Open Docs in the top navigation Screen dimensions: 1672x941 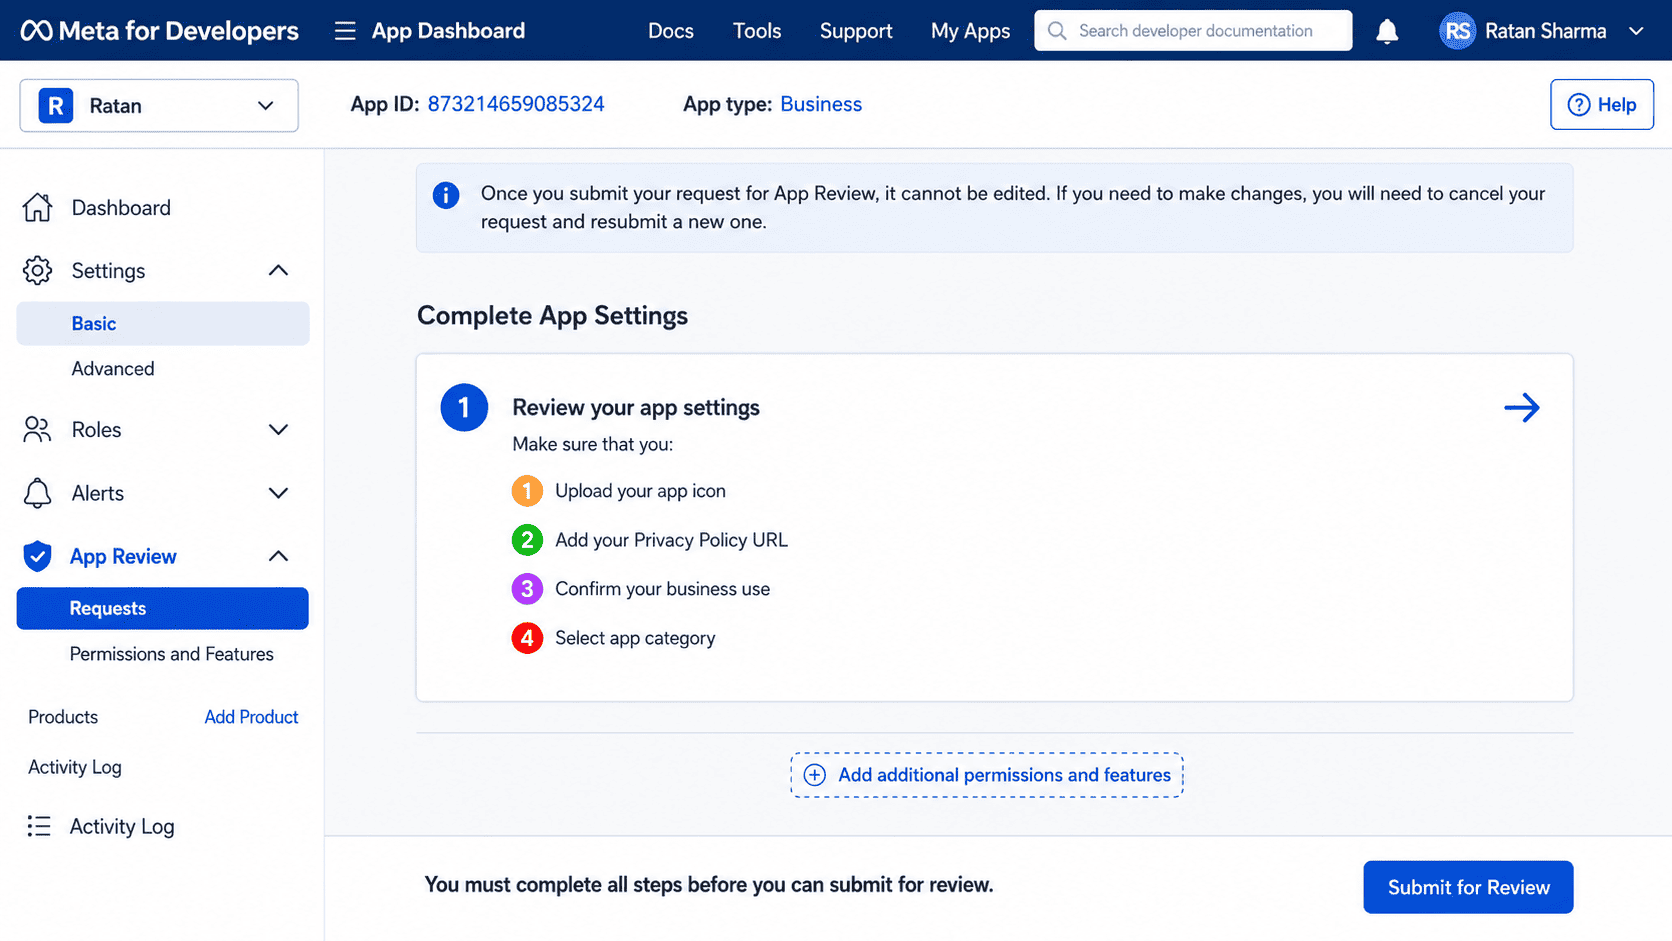671,31
